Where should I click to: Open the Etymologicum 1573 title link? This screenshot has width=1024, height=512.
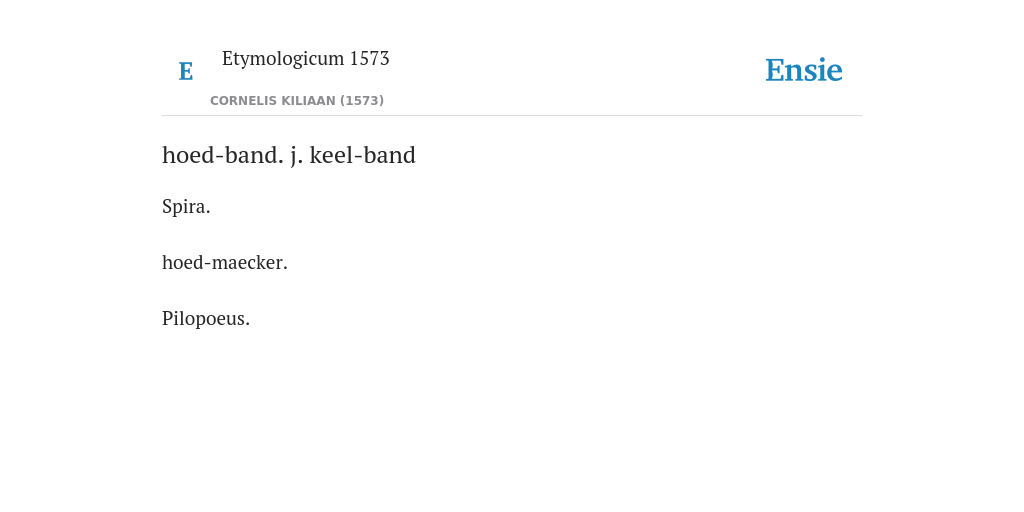pos(306,58)
